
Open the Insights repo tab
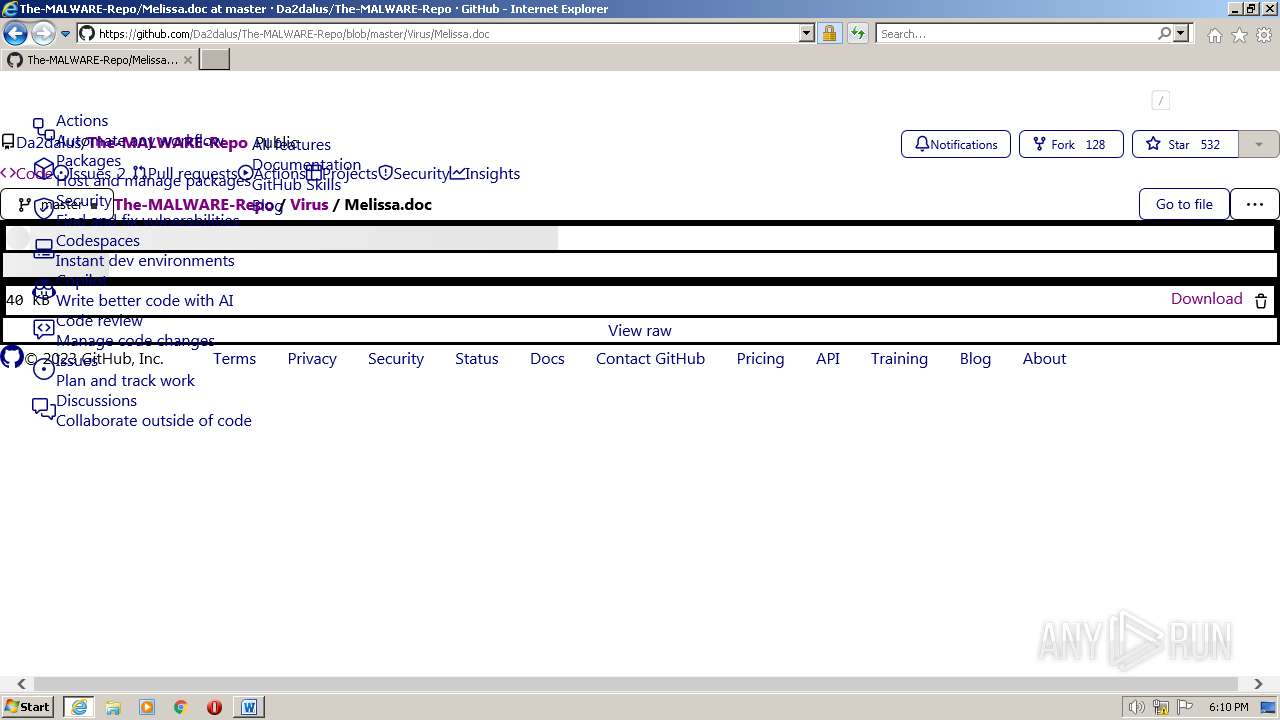[485, 173]
